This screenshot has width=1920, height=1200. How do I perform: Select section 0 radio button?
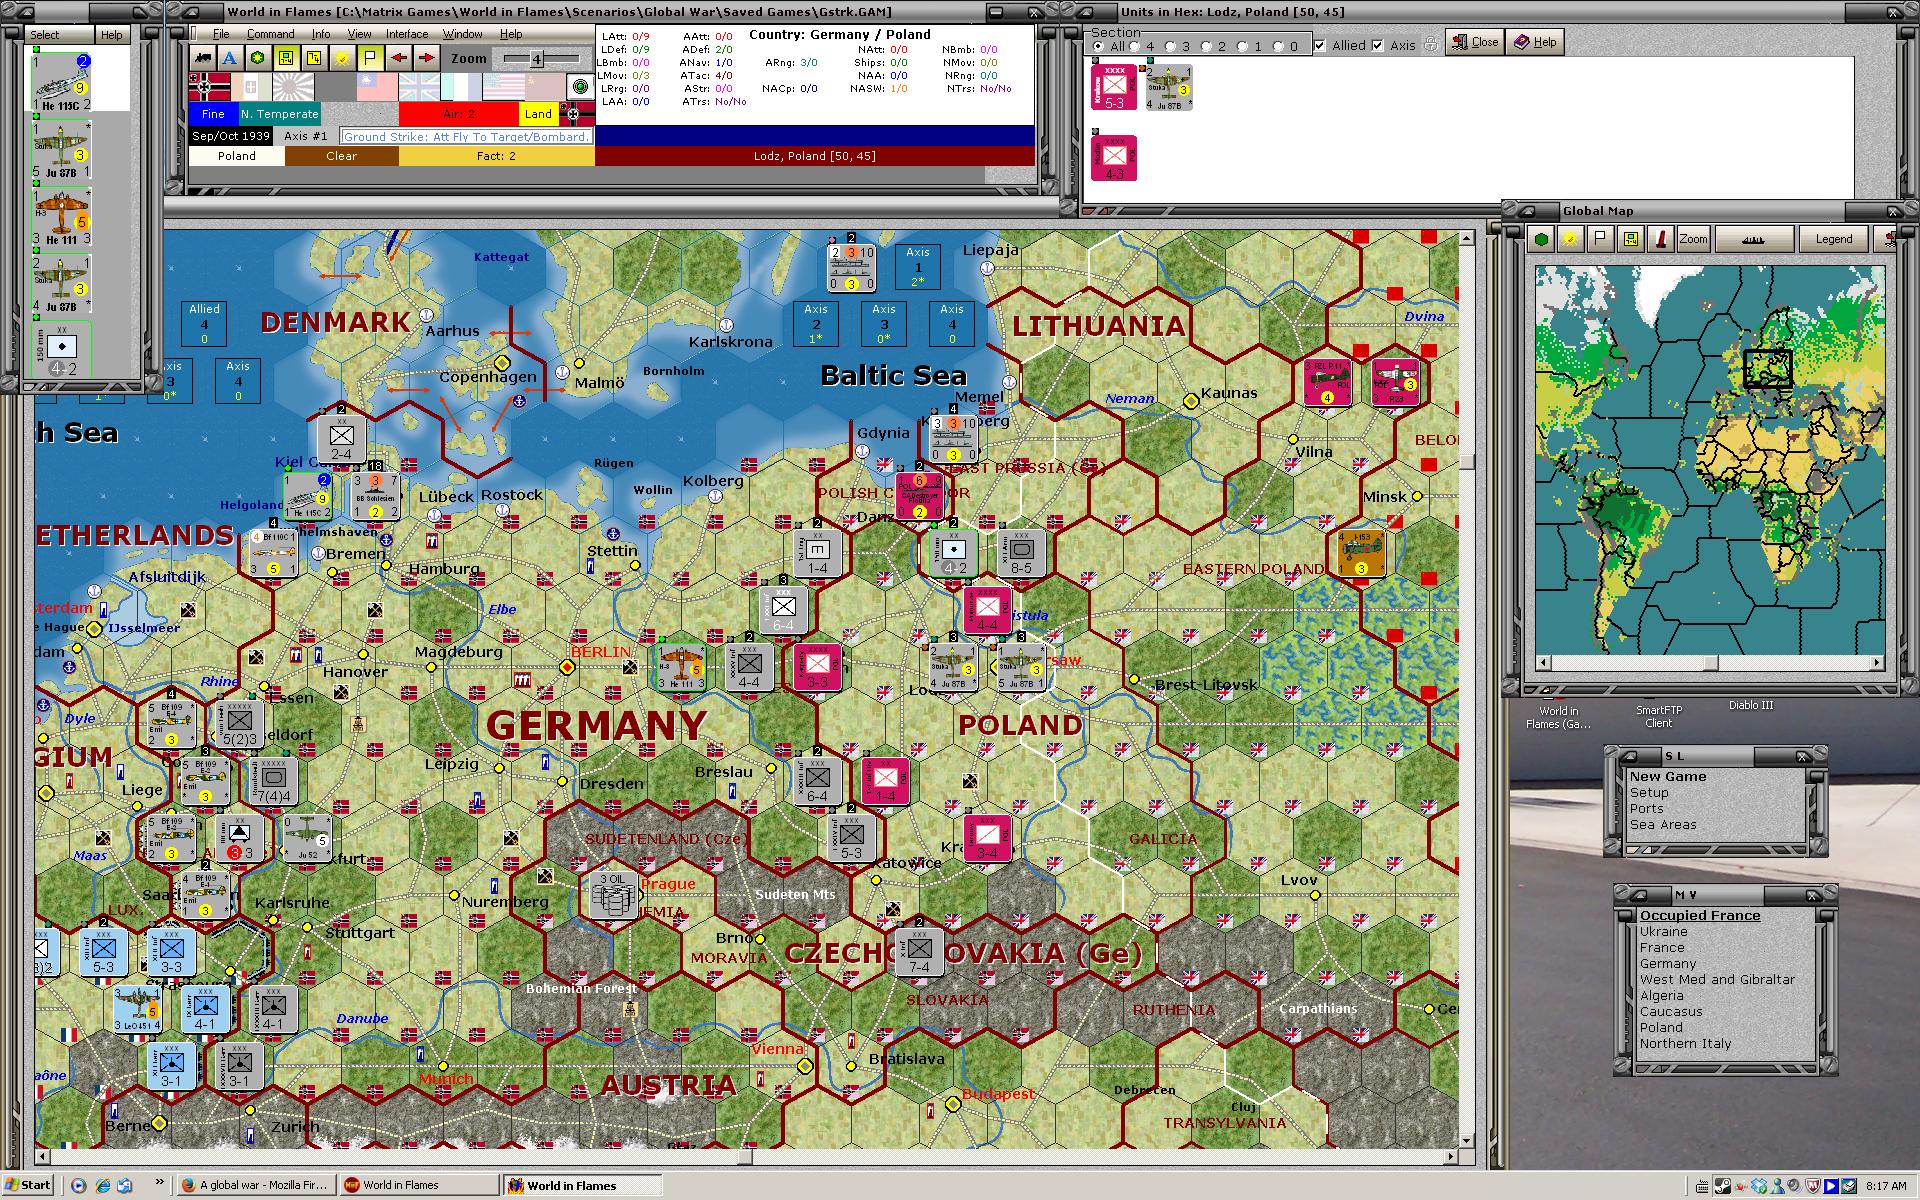[x=1278, y=46]
